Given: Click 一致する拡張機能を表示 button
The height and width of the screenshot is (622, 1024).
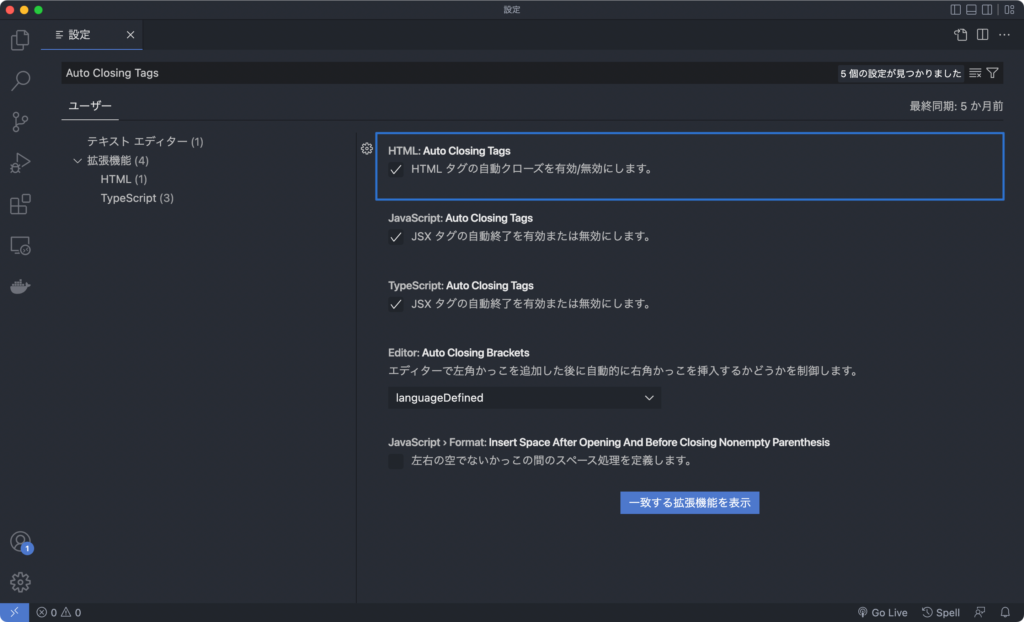Looking at the screenshot, I should tap(690, 502).
